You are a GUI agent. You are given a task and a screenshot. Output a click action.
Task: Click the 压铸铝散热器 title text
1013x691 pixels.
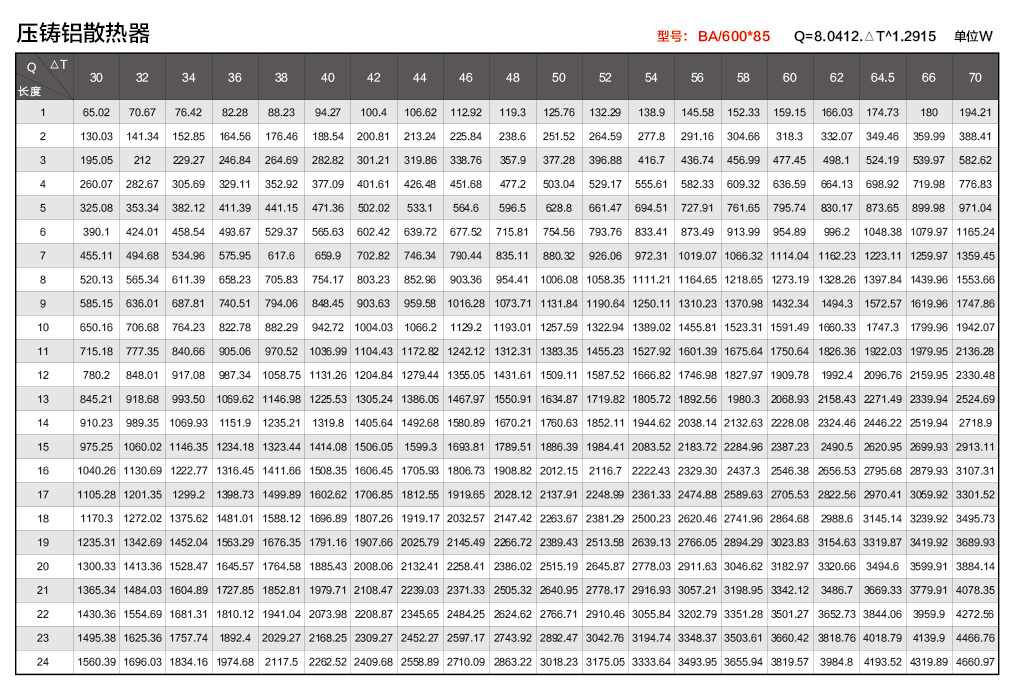[83, 33]
